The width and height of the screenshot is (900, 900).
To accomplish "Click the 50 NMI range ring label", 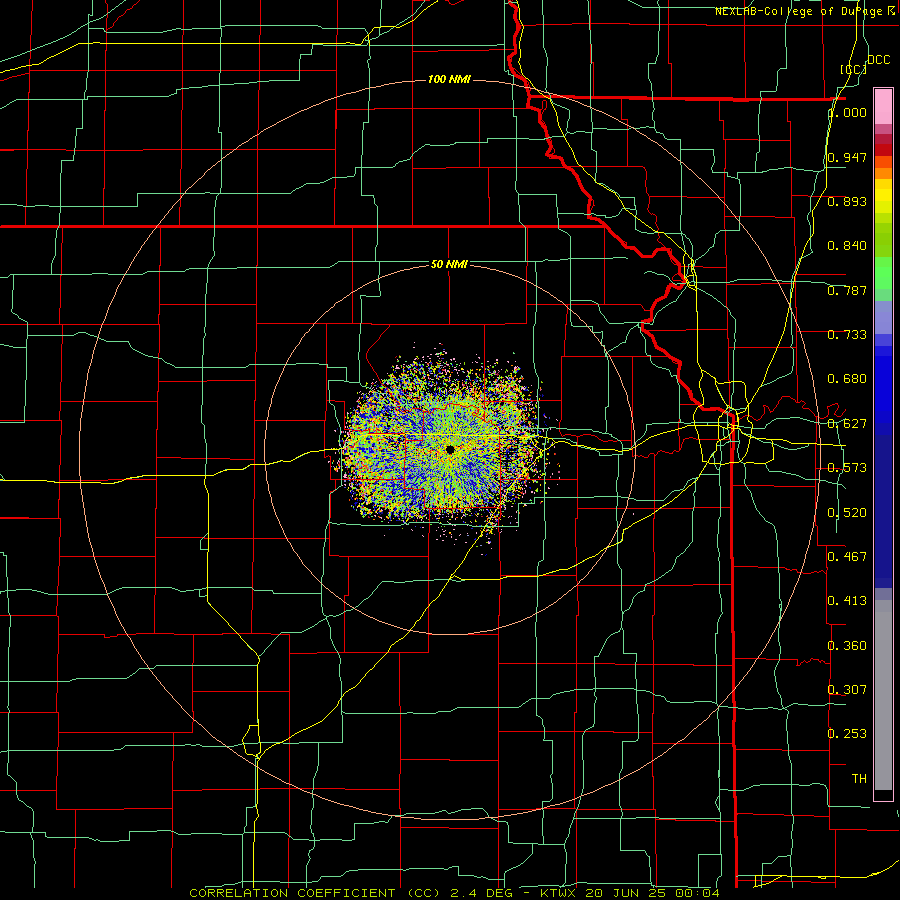I will (449, 264).
